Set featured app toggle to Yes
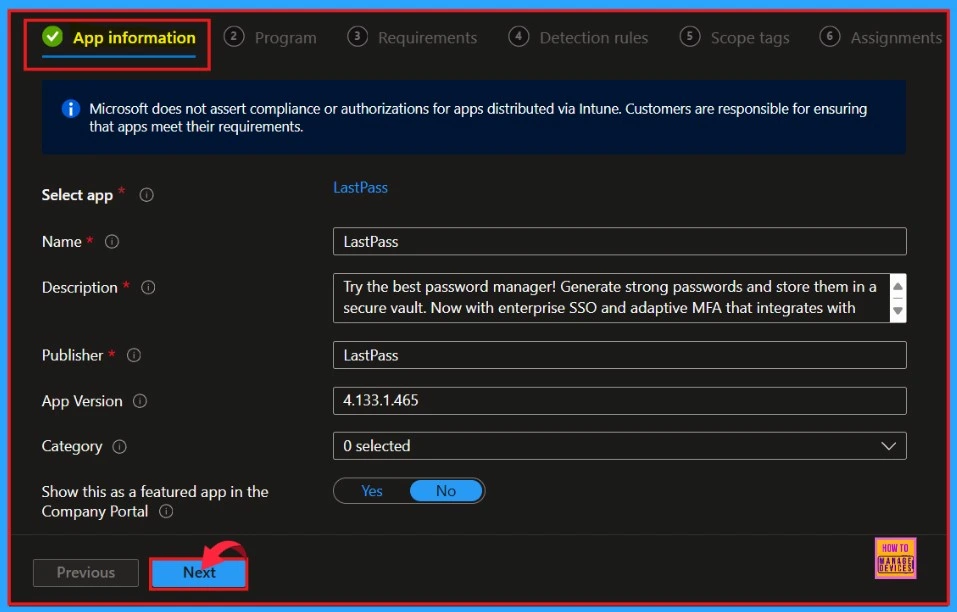The width and height of the screenshot is (957, 612). tap(372, 491)
